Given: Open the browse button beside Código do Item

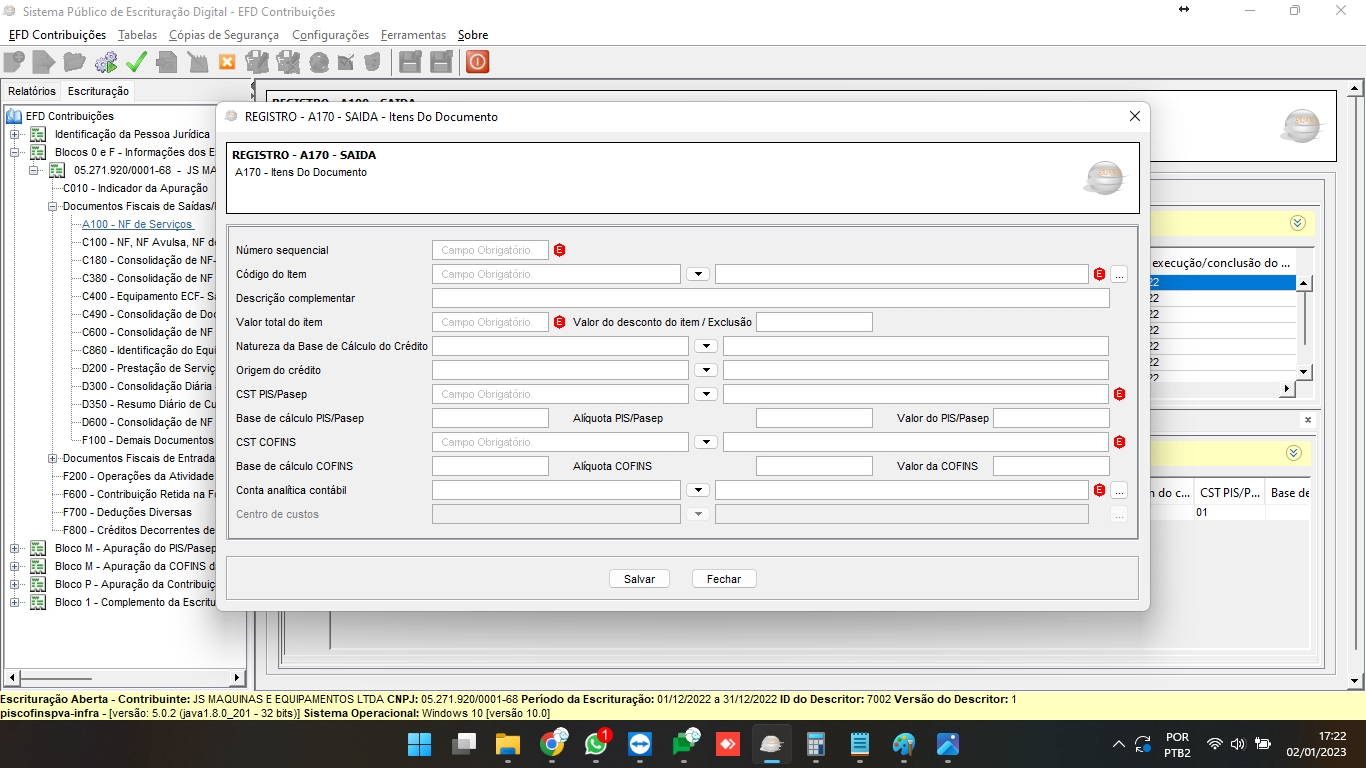Looking at the screenshot, I should (1119, 274).
